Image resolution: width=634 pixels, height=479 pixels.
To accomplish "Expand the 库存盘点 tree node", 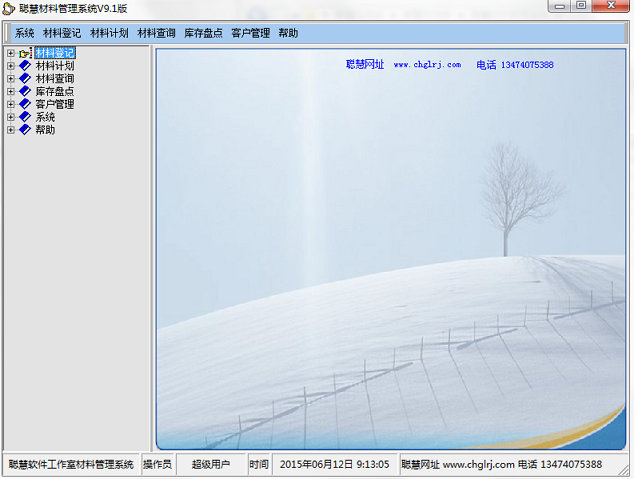I will point(11,91).
